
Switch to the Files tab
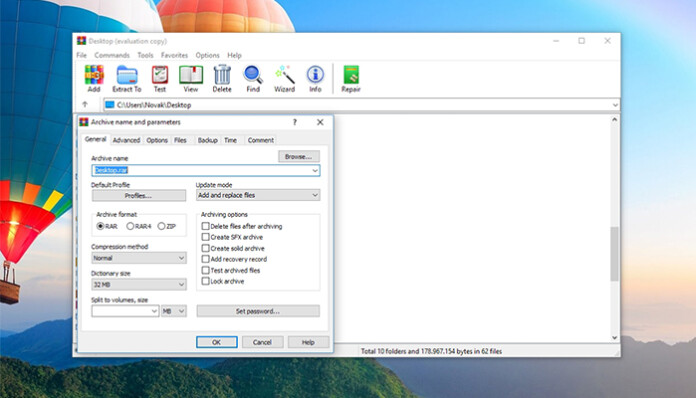[x=180, y=140]
